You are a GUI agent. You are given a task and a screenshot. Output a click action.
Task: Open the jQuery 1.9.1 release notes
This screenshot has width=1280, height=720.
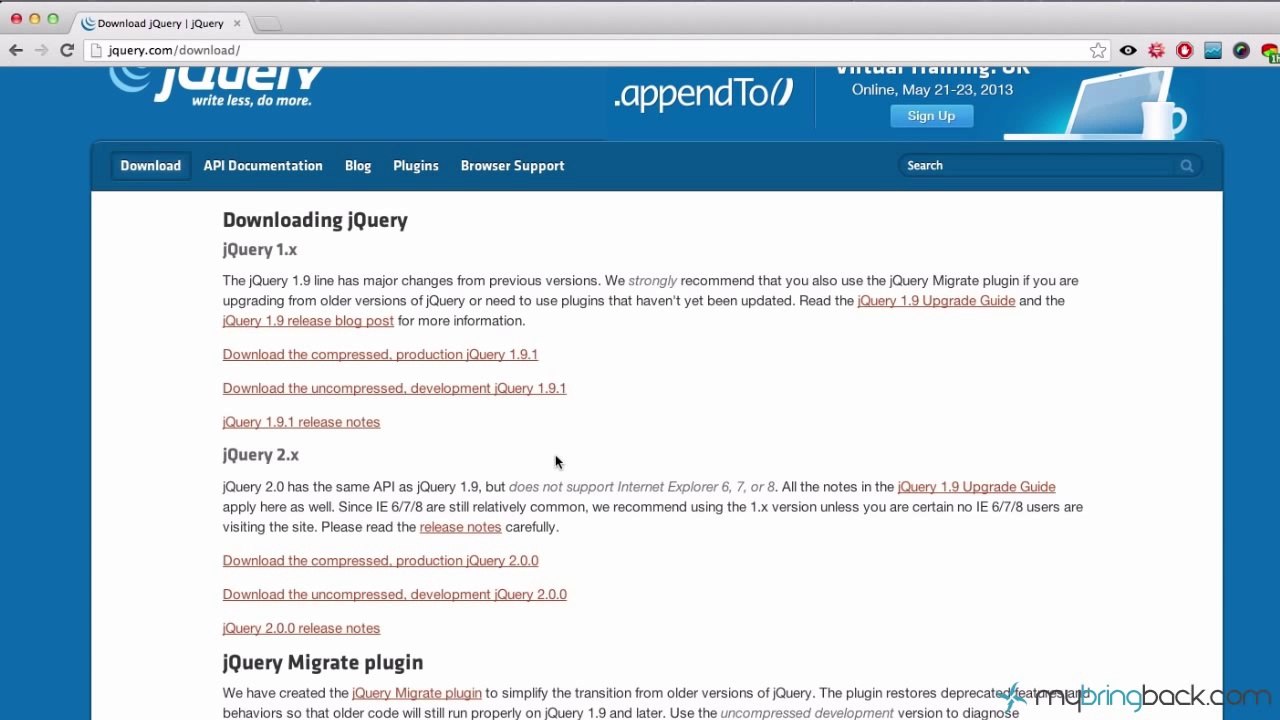coord(301,423)
